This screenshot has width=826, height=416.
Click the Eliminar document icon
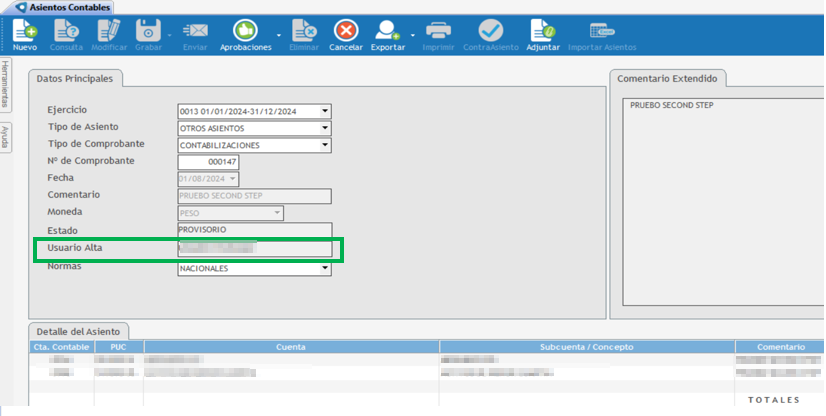(304, 31)
